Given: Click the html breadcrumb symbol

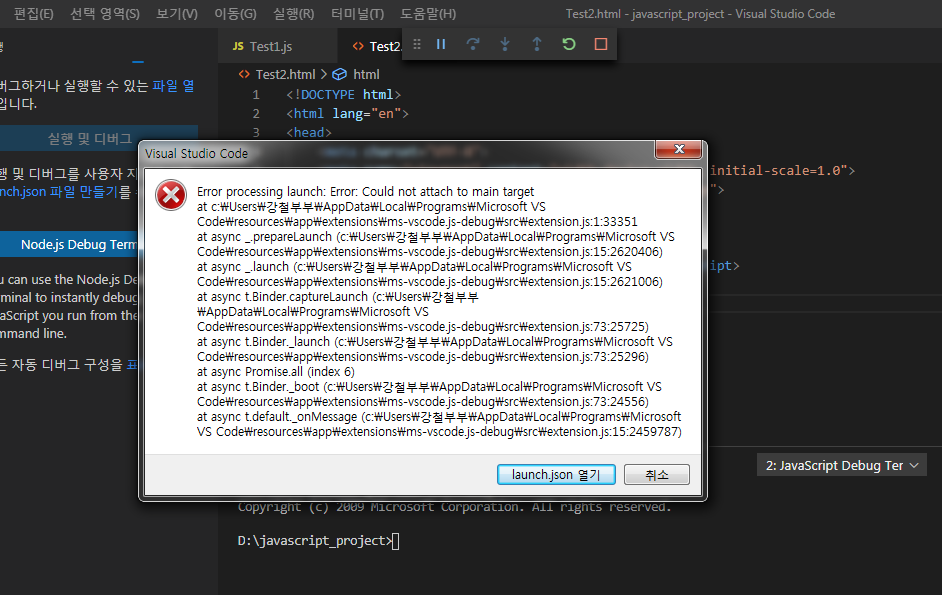Looking at the screenshot, I should [x=366, y=74].
